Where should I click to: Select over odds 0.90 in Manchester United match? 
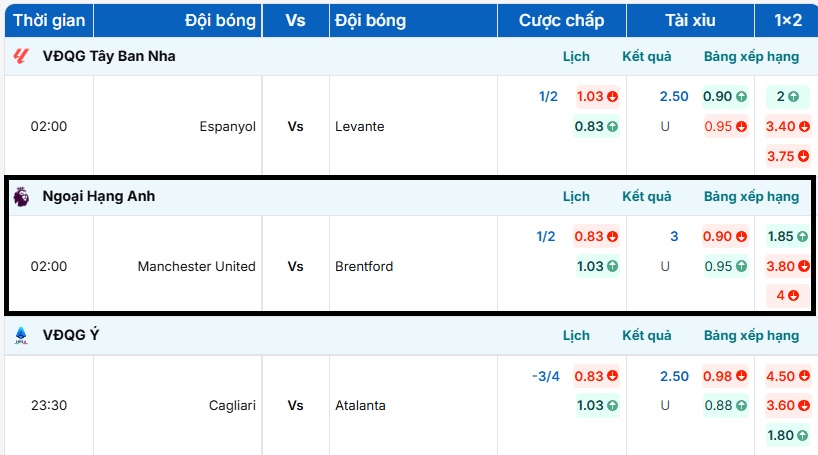(x=725, y=237)
